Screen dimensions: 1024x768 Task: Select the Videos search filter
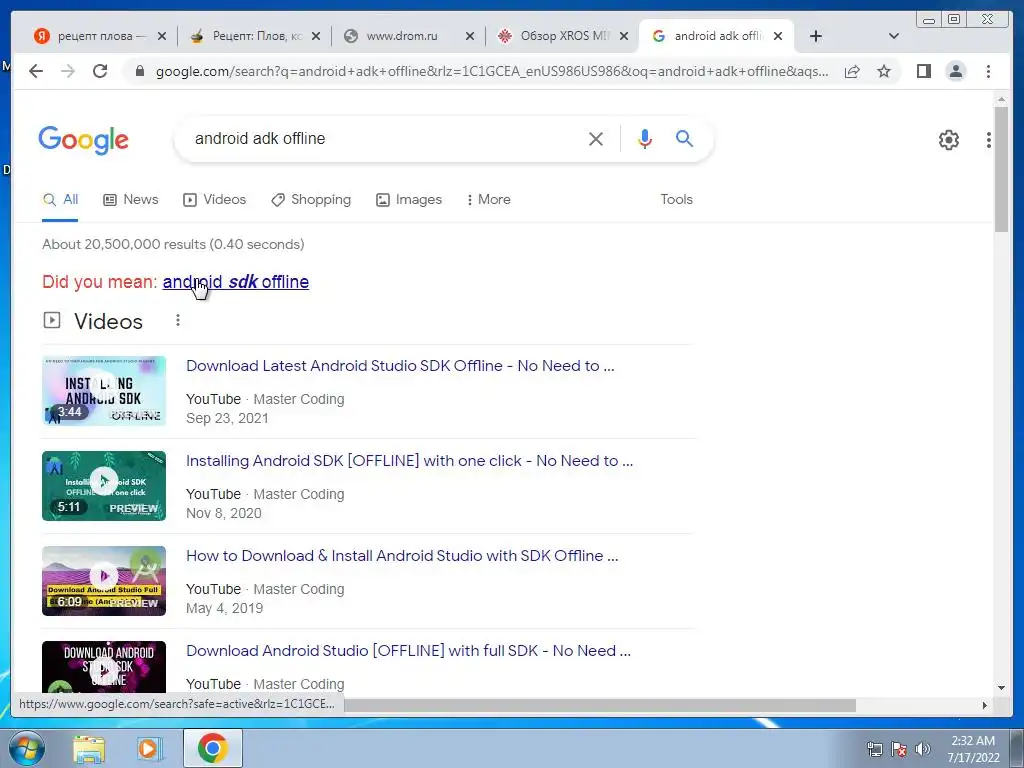(214, 200)
